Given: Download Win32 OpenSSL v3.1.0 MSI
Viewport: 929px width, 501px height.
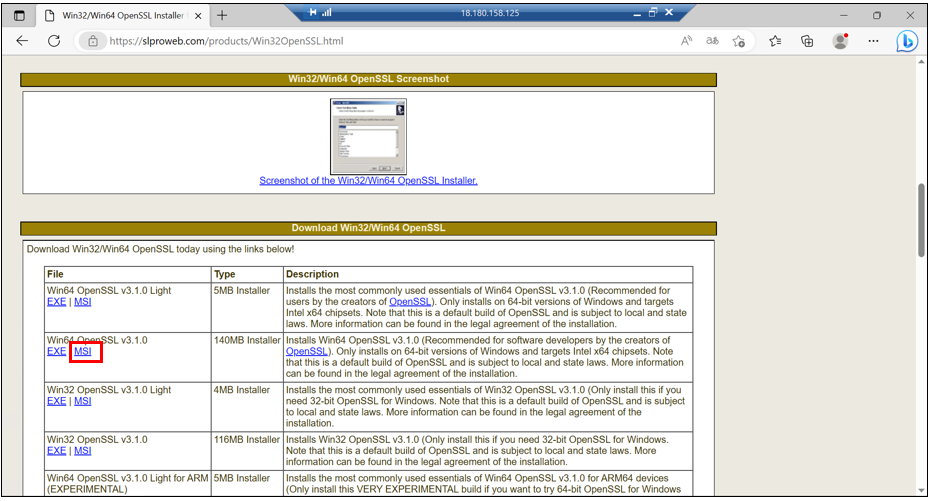Looking at the screenshot, I should click(82, 451).
